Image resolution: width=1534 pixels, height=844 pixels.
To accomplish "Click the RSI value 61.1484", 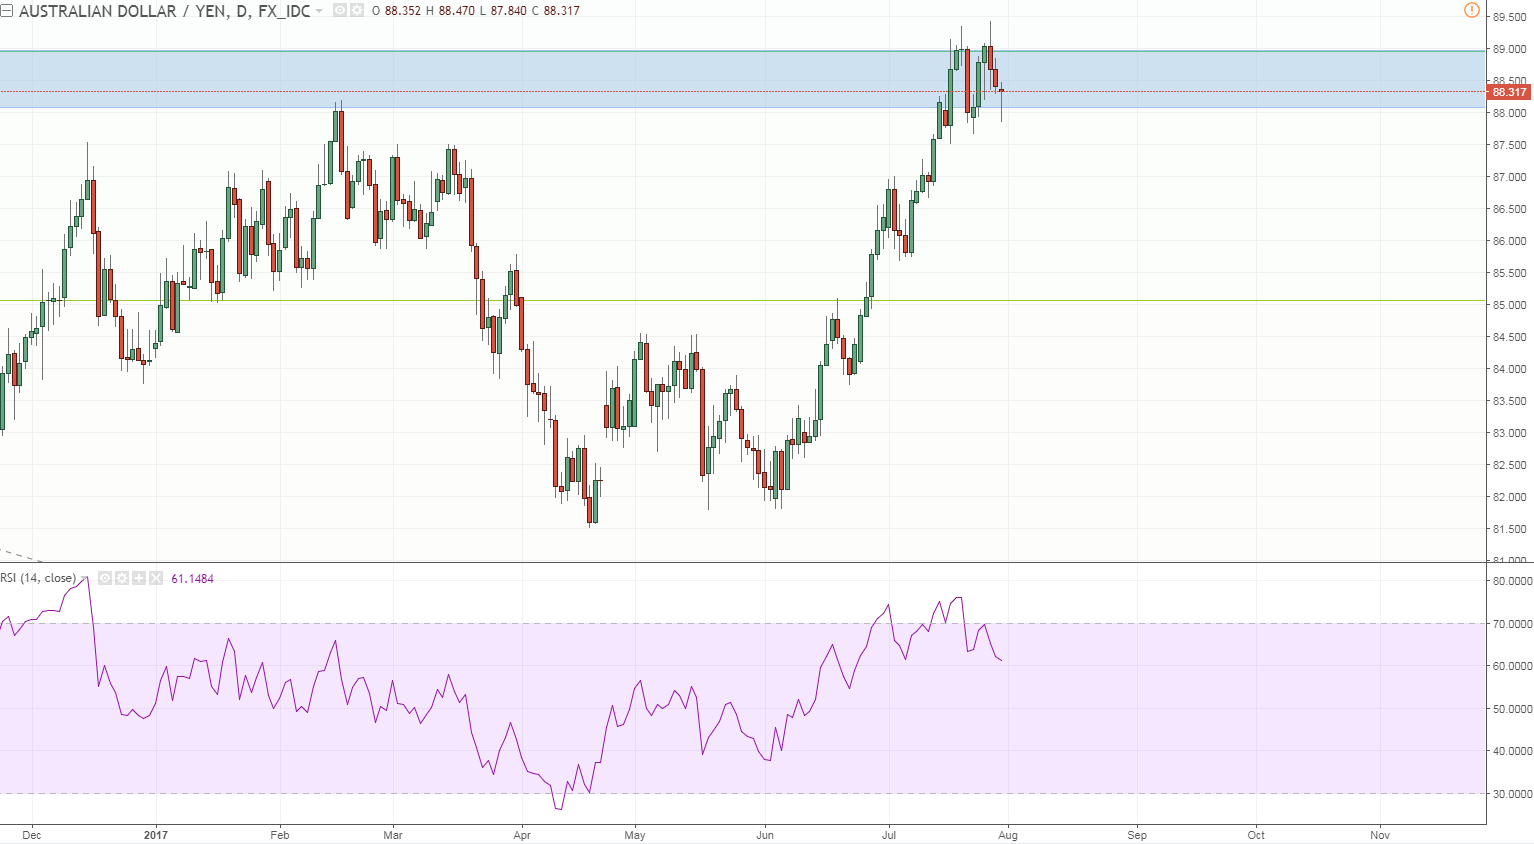I will click(x=192, y=579).
